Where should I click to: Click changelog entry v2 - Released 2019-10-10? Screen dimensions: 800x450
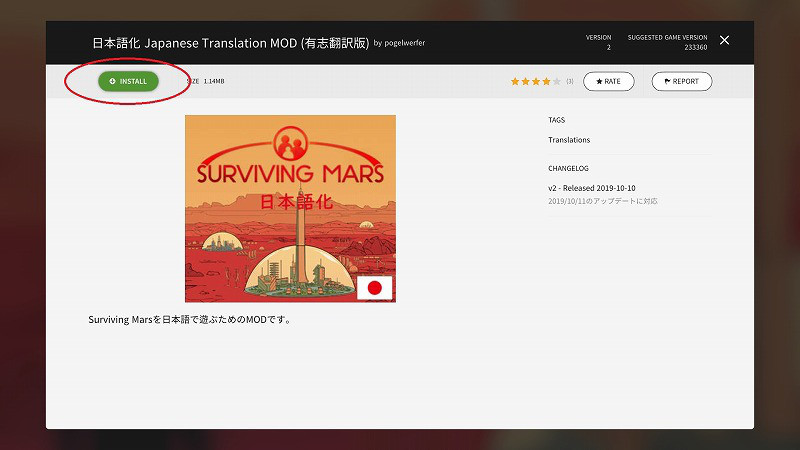coord(592,188)
